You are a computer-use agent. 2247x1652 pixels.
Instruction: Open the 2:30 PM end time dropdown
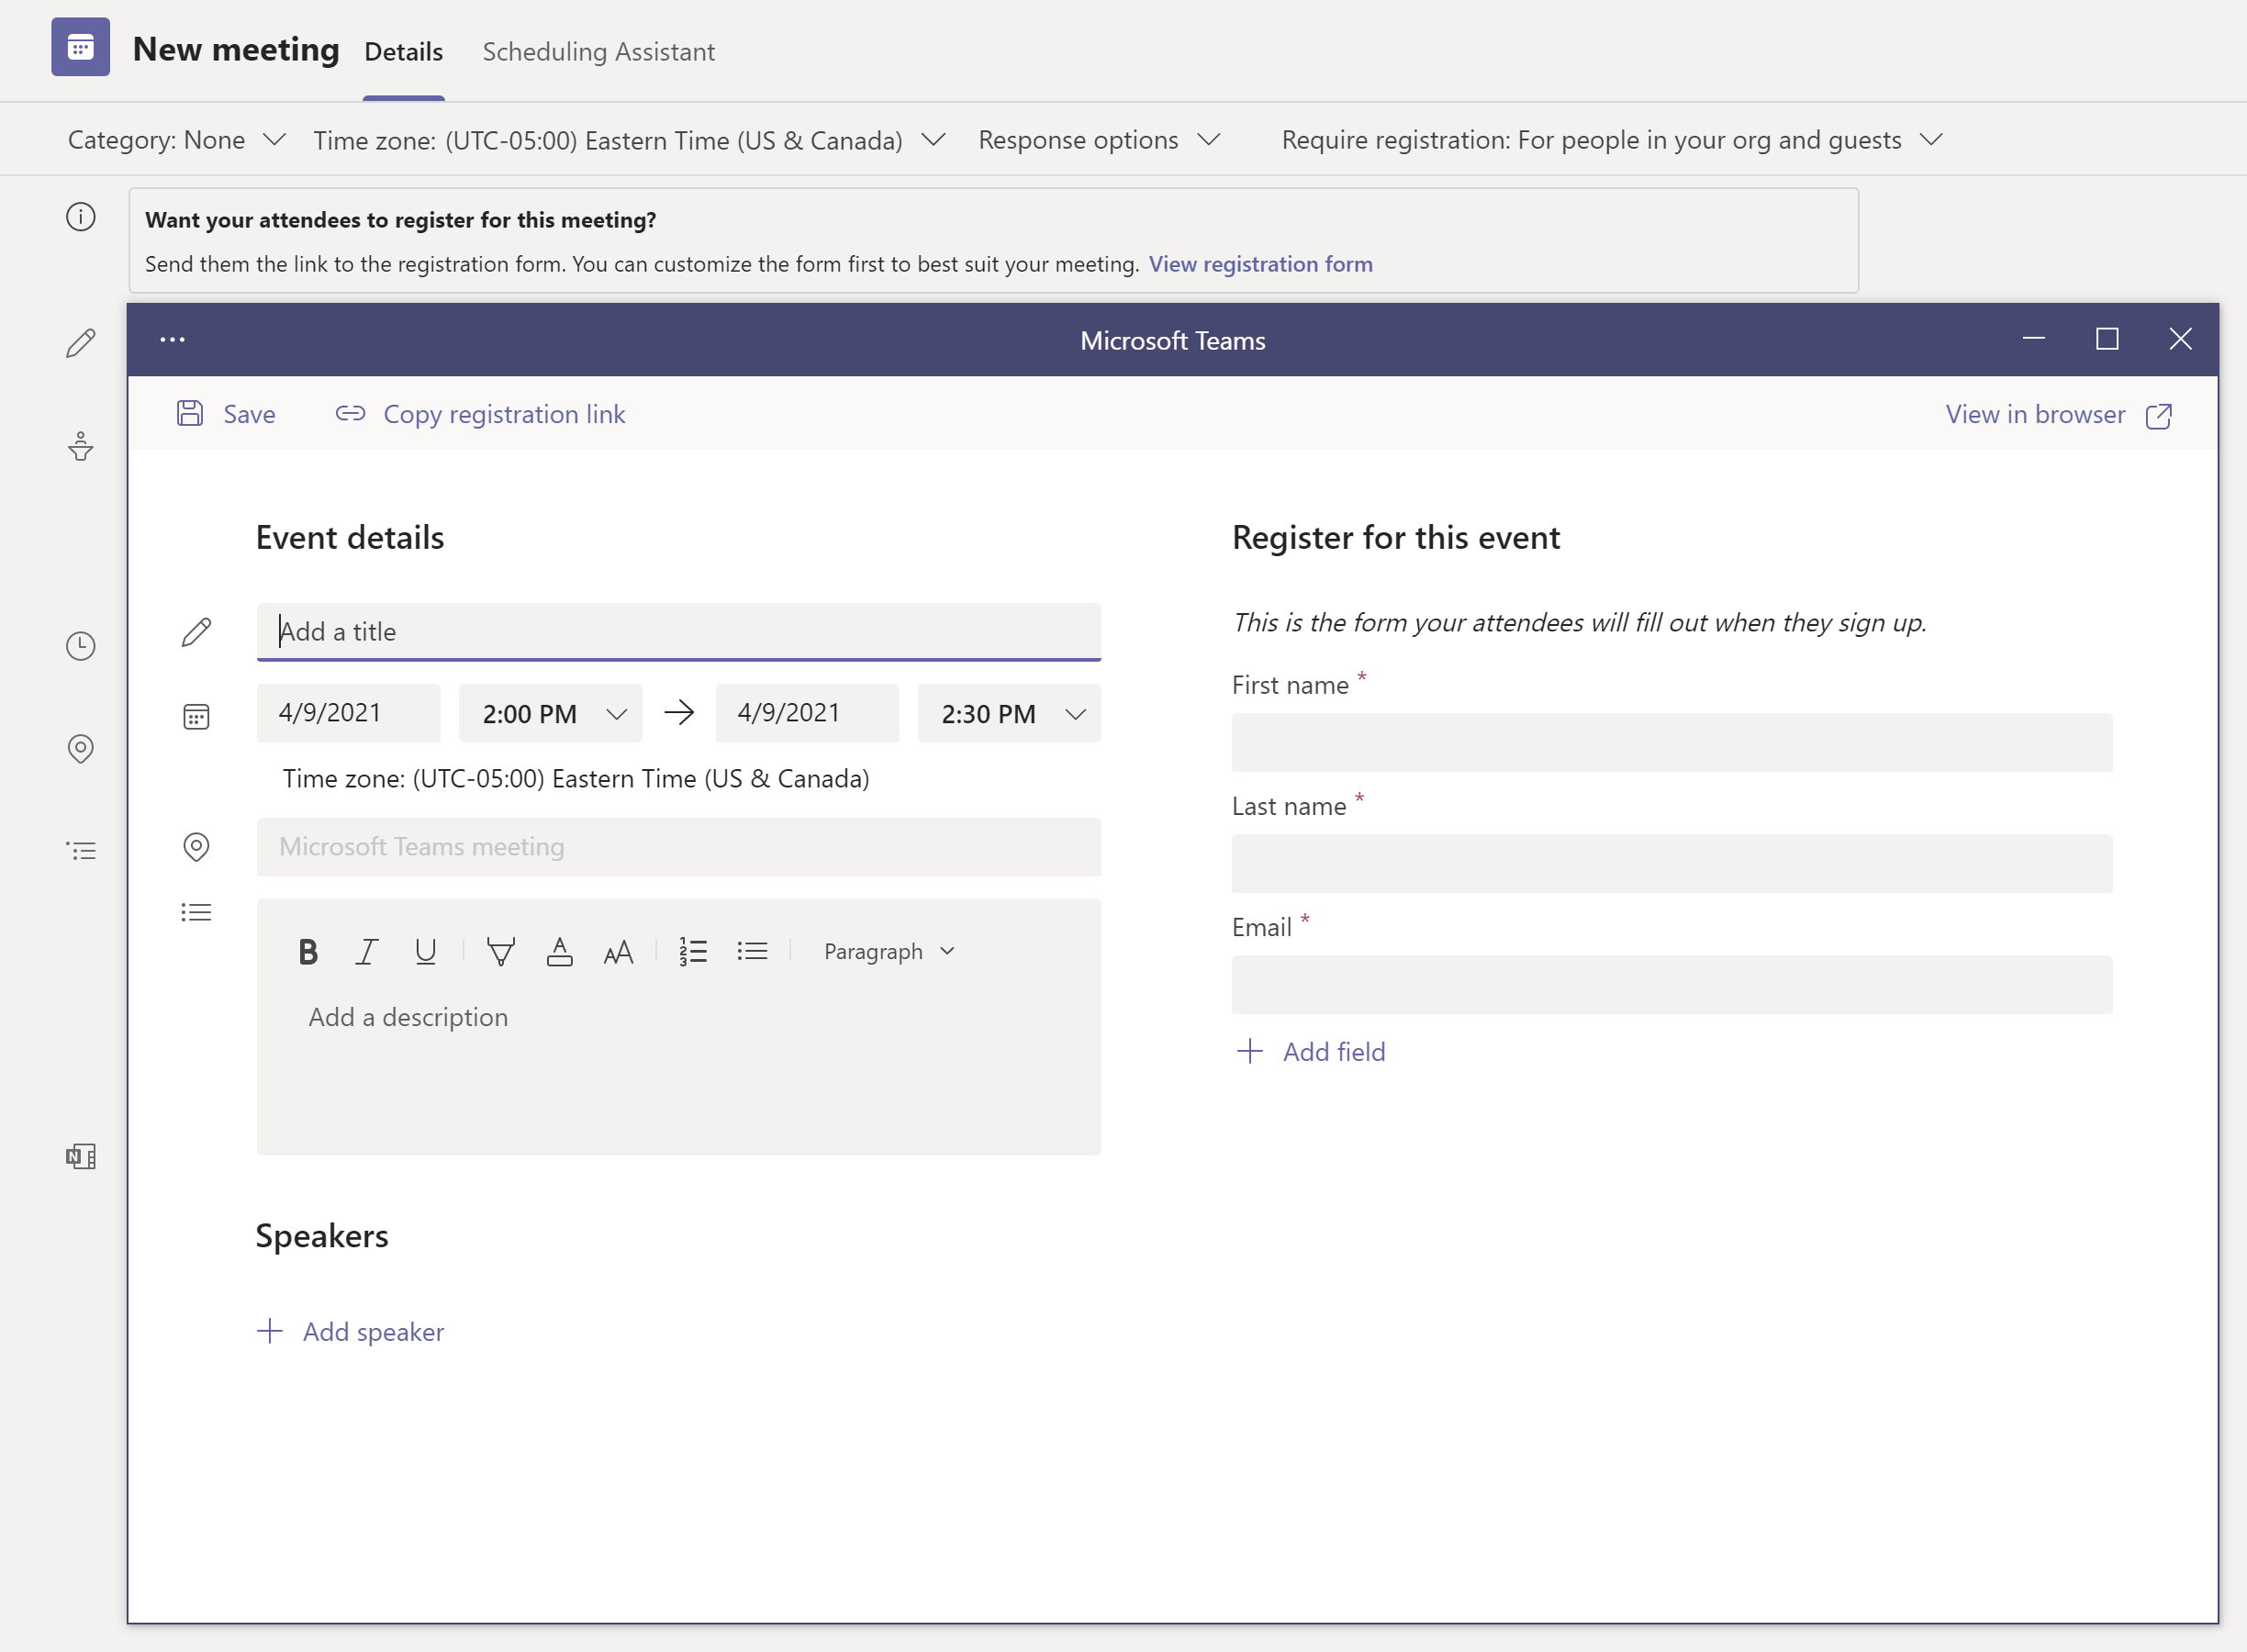click(1009, 714)
